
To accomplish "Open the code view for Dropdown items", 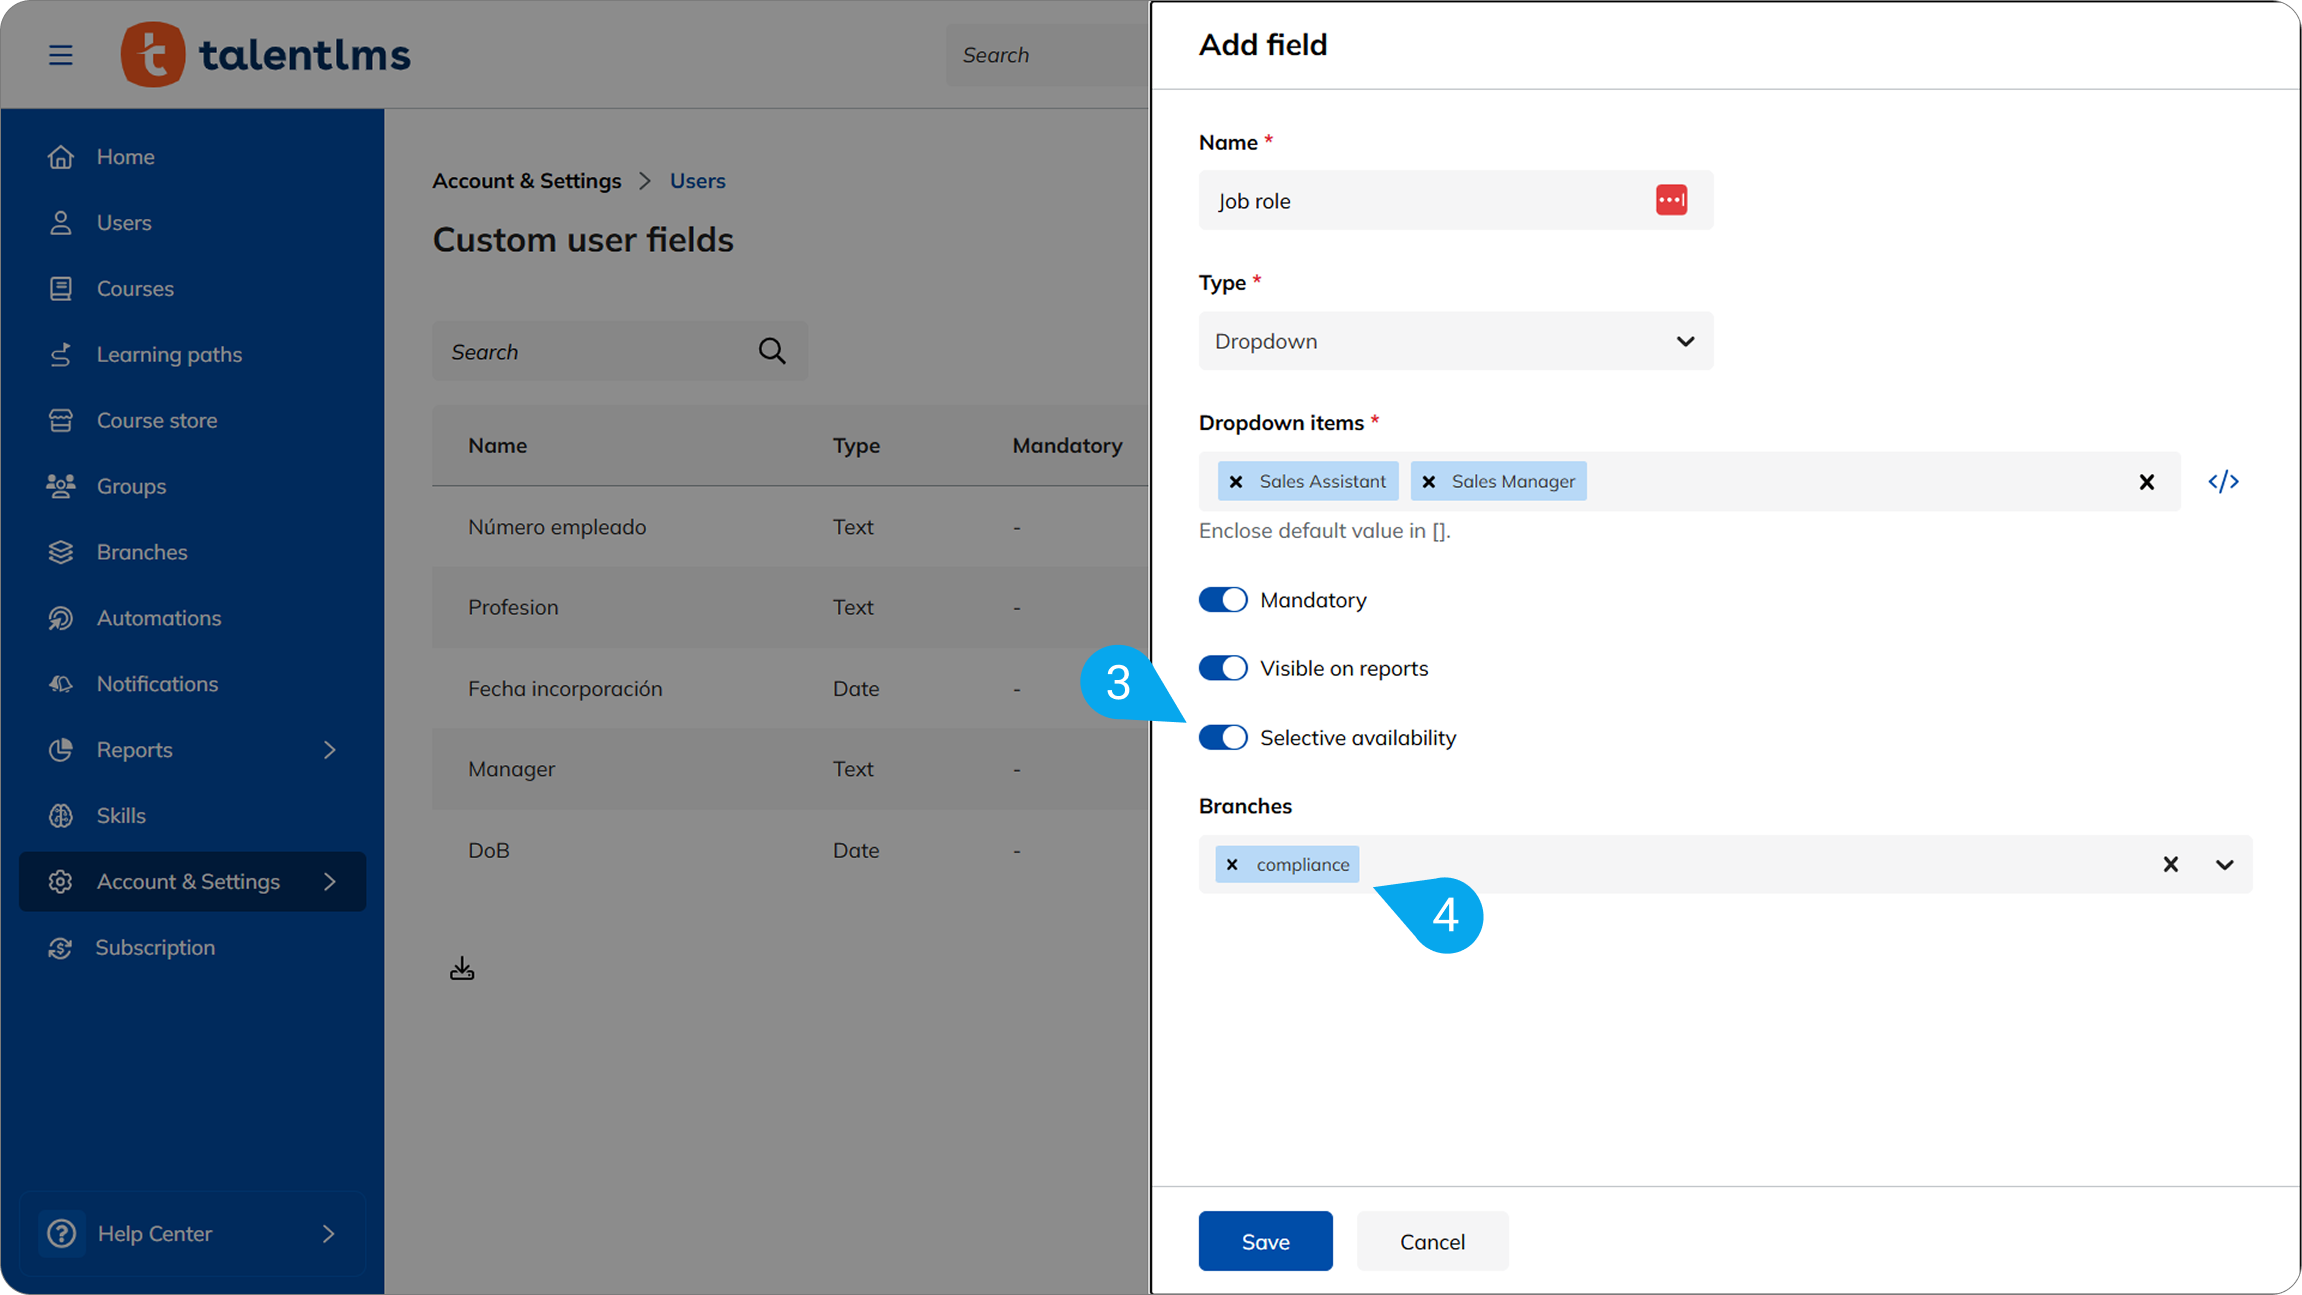I will click(2223, 481).
